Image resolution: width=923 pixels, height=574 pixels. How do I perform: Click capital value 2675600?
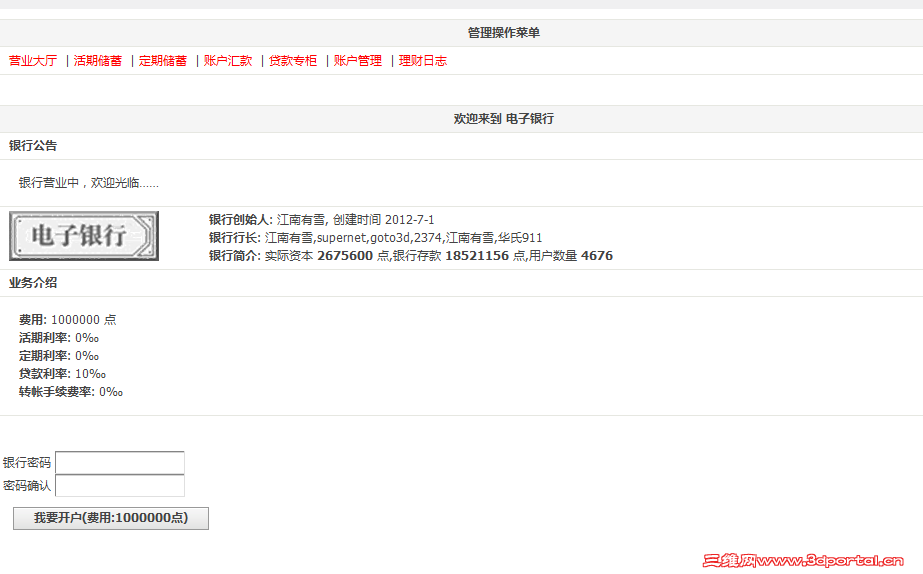pyautogui.click(x=345, y=256)
